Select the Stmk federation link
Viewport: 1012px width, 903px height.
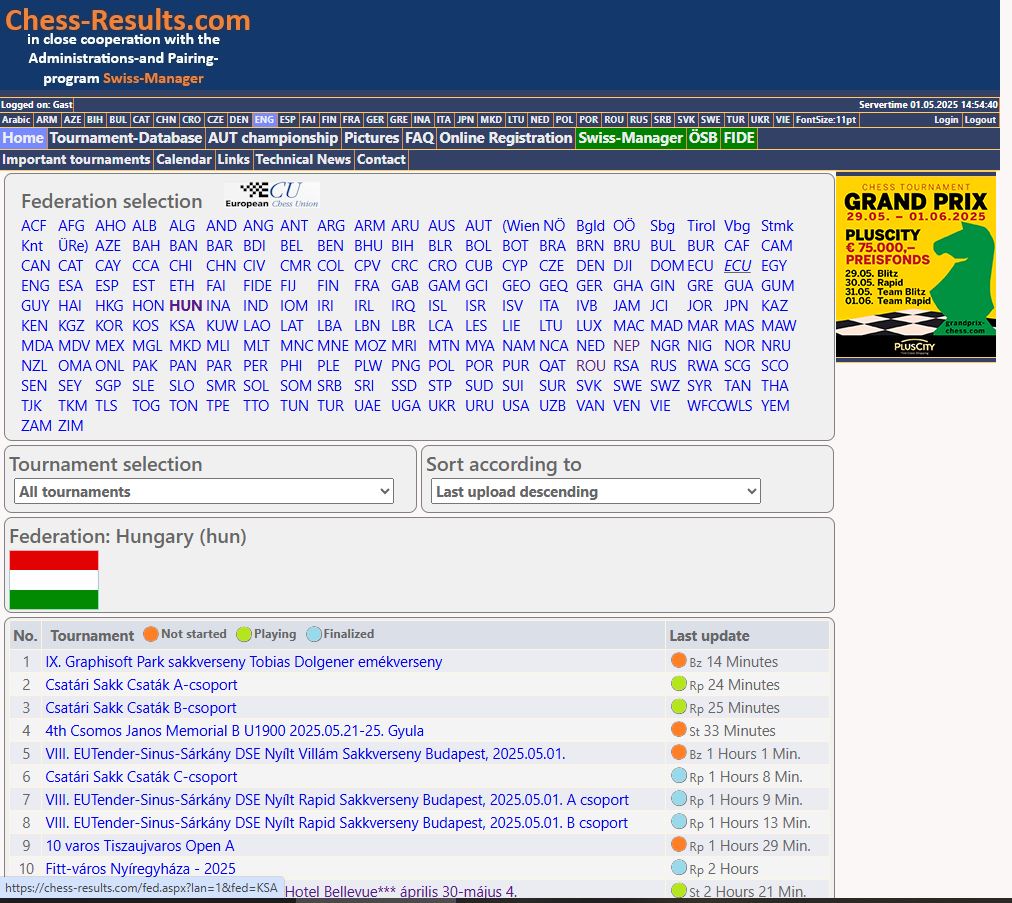click(x=777, y=226)
